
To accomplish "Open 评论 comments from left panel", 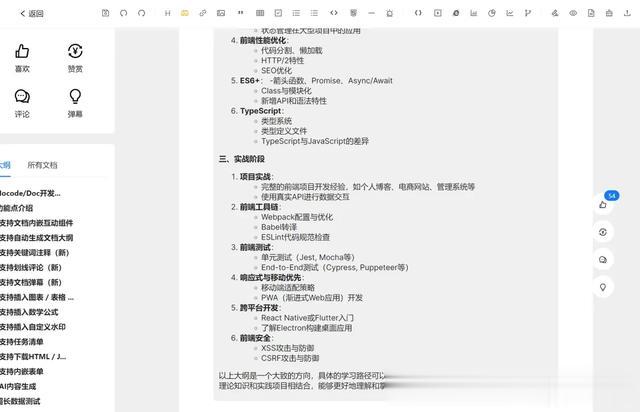I will [22, 104].
